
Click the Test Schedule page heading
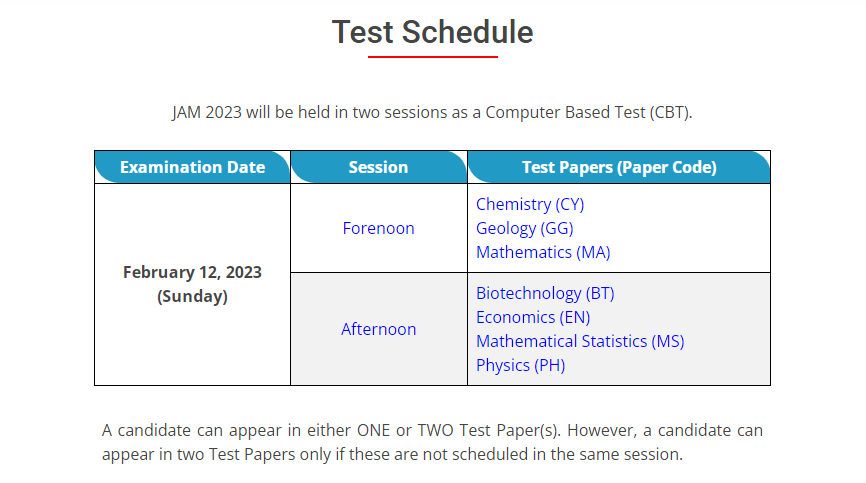point(432,32)
